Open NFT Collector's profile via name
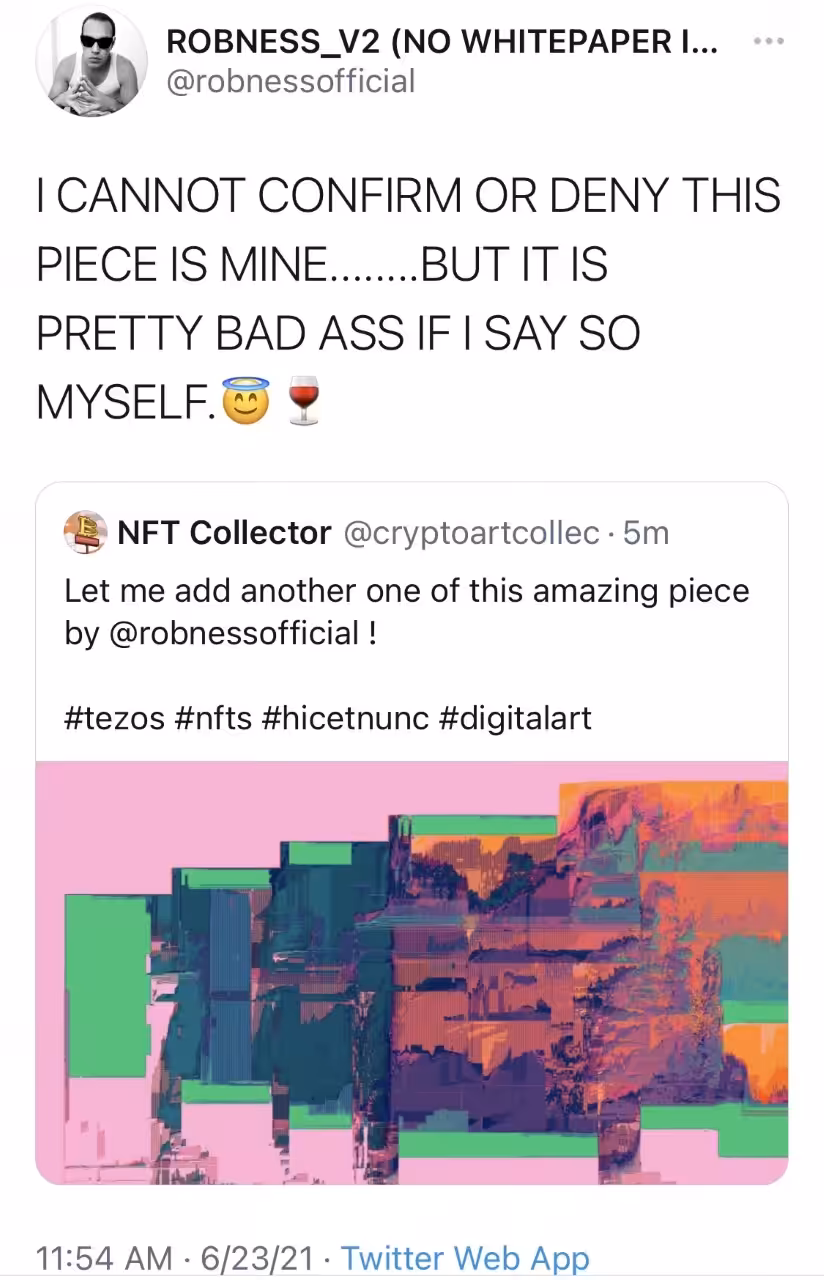 (x=224, y=533)
